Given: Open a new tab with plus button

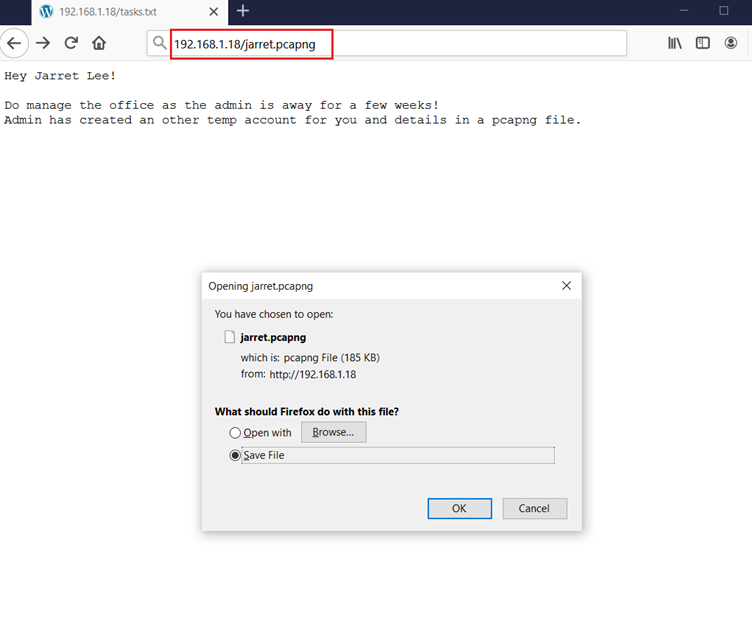Looking at the screenshot, I should (x=243, y=11).
